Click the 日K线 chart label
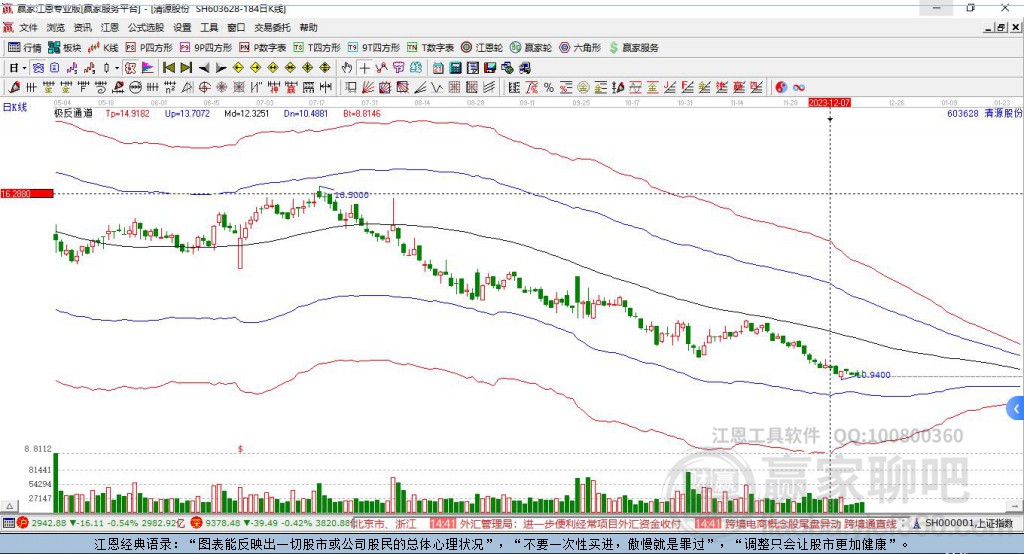 (x=15, y=107)
